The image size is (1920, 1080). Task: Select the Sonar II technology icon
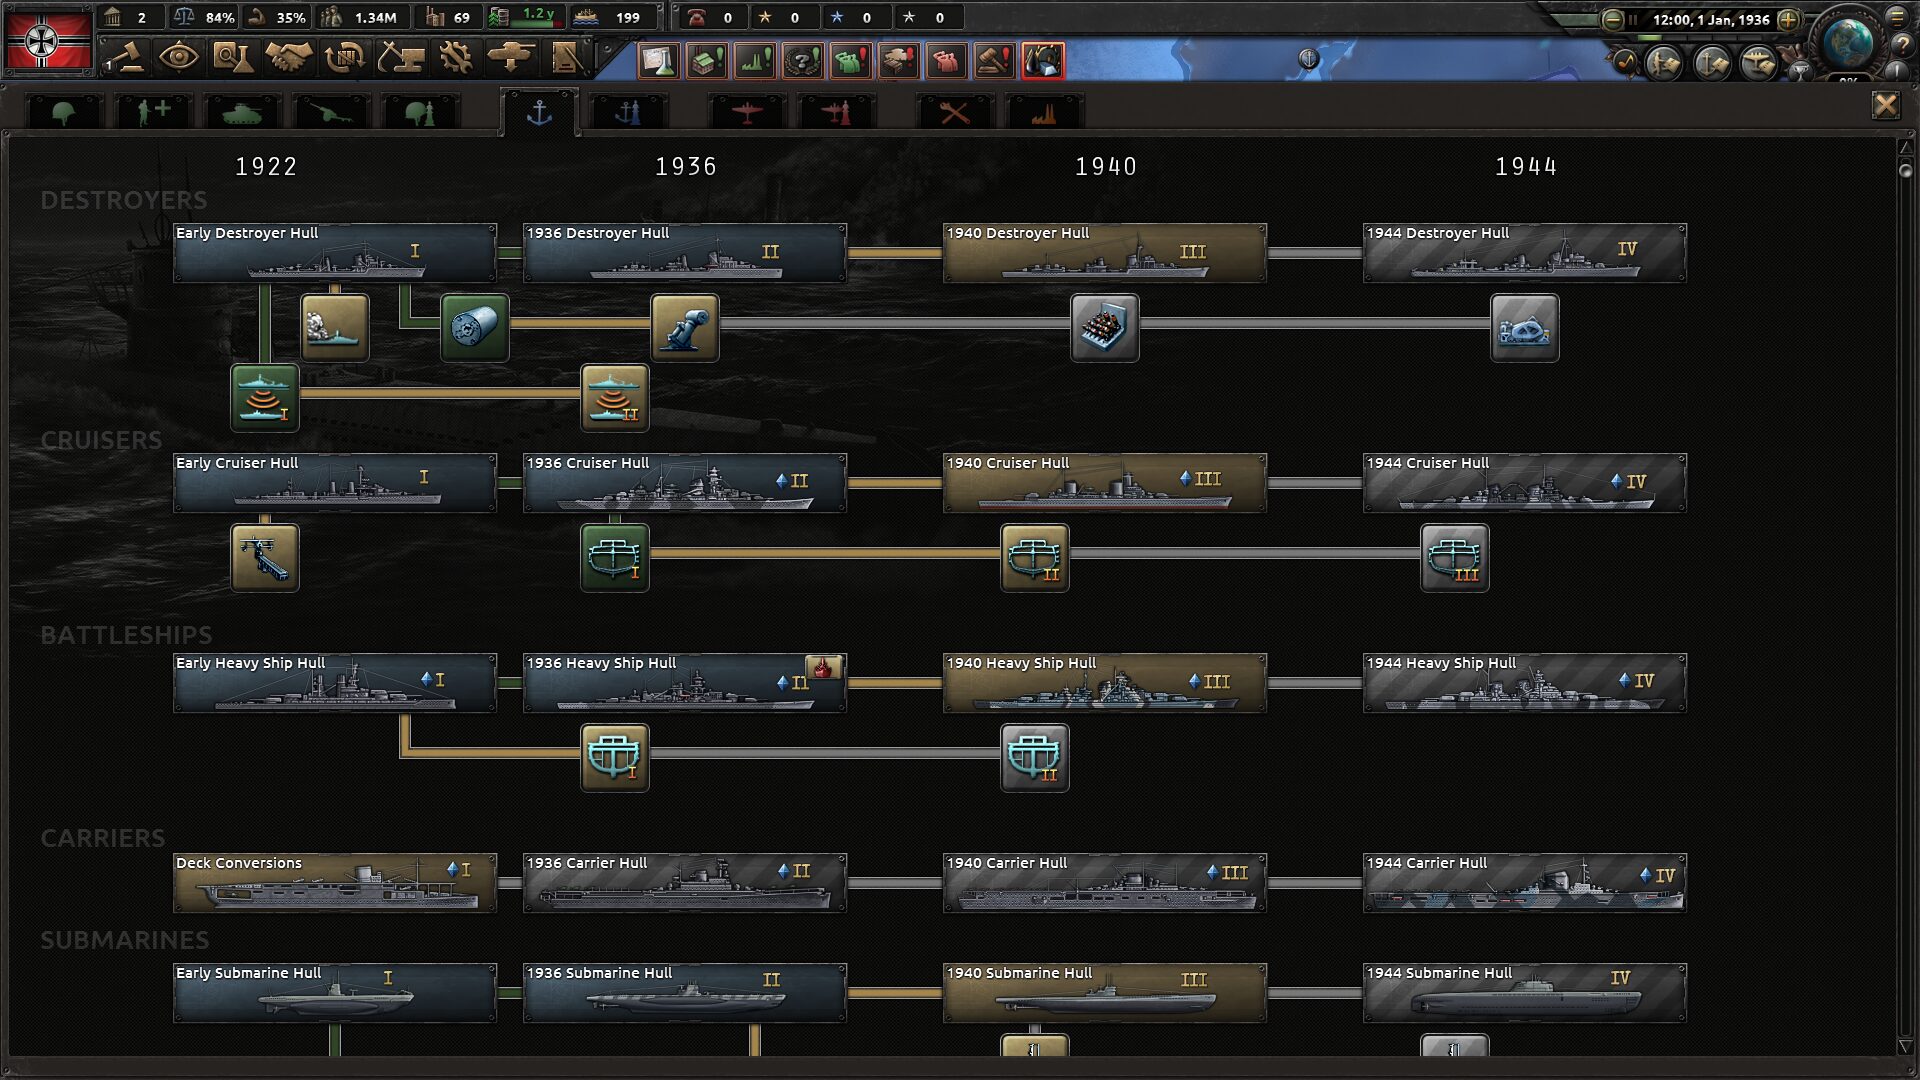tap(615, 397)
